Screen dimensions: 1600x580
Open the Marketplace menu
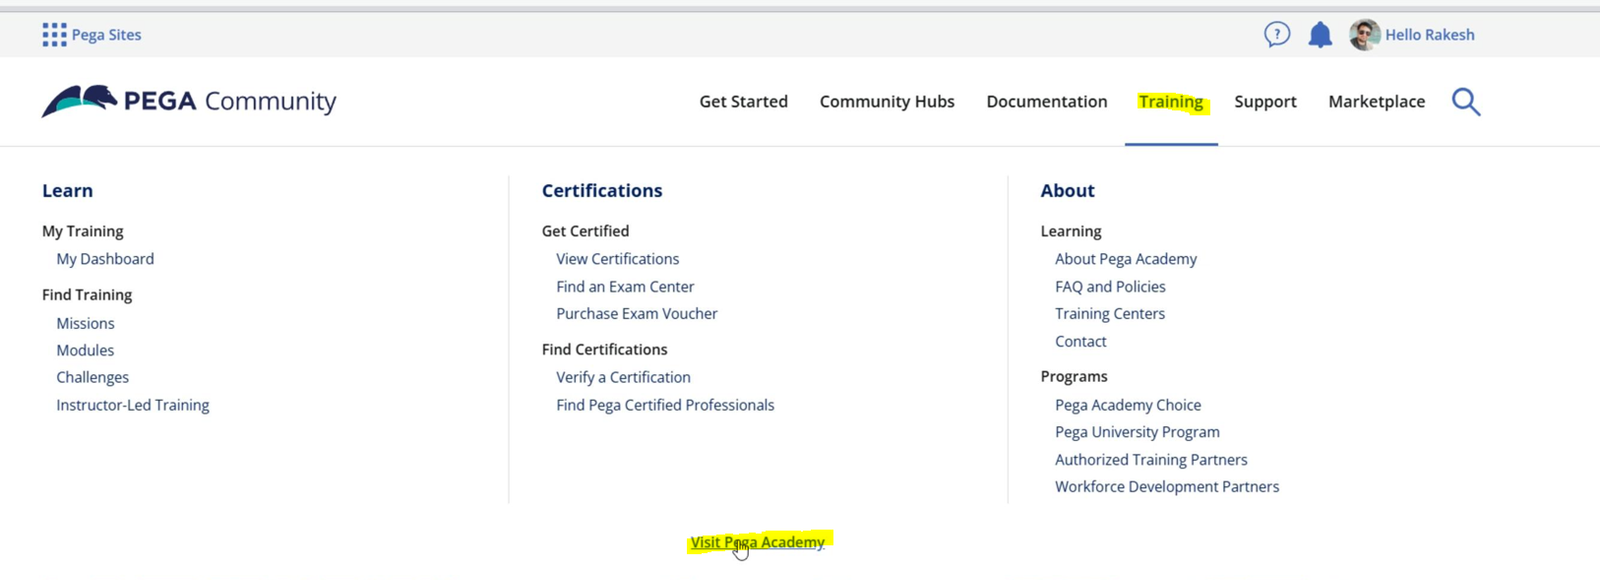click(1376, 102)
